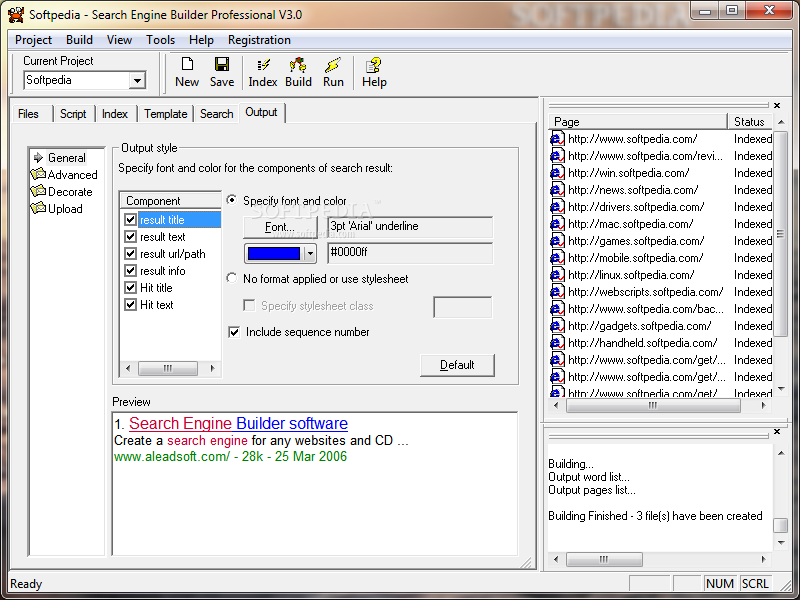Click the application icon in the title bar
Image resolution: width=800 pixels, height=600 pixels.
(16, 14)
